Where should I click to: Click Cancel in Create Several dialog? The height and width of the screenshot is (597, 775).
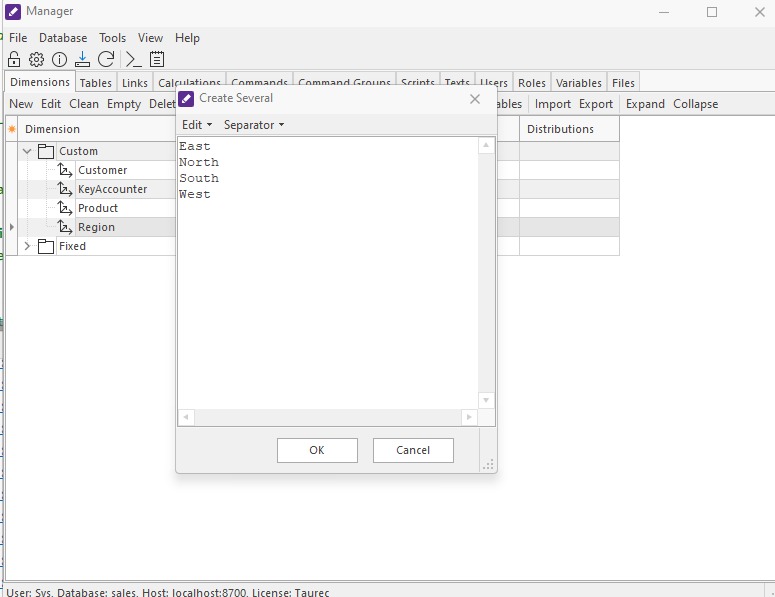pos(413,450)
